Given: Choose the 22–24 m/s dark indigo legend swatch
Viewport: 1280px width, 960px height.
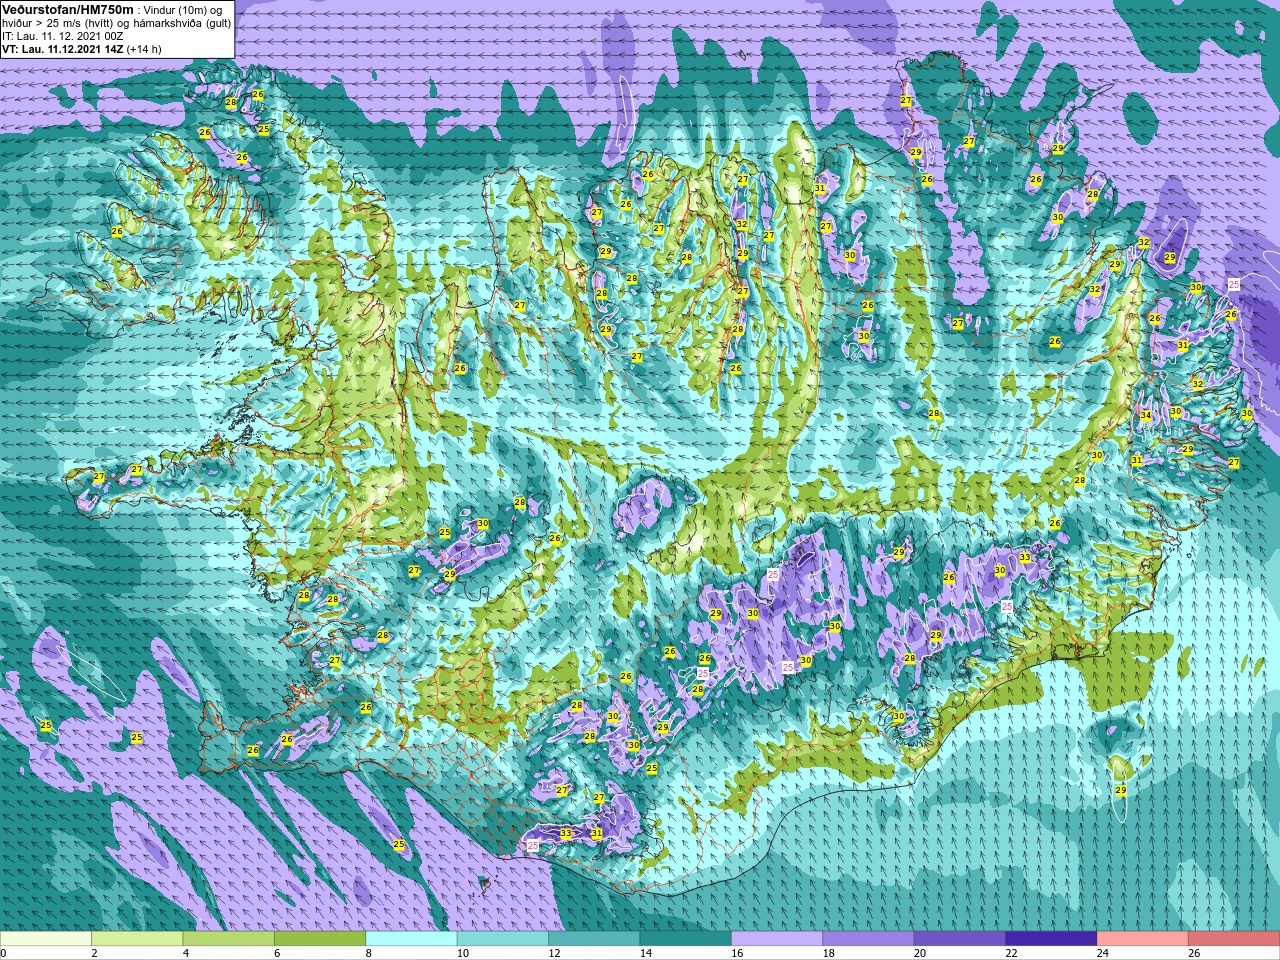Looking at the screenshot, I should (x=1052, y=939).
